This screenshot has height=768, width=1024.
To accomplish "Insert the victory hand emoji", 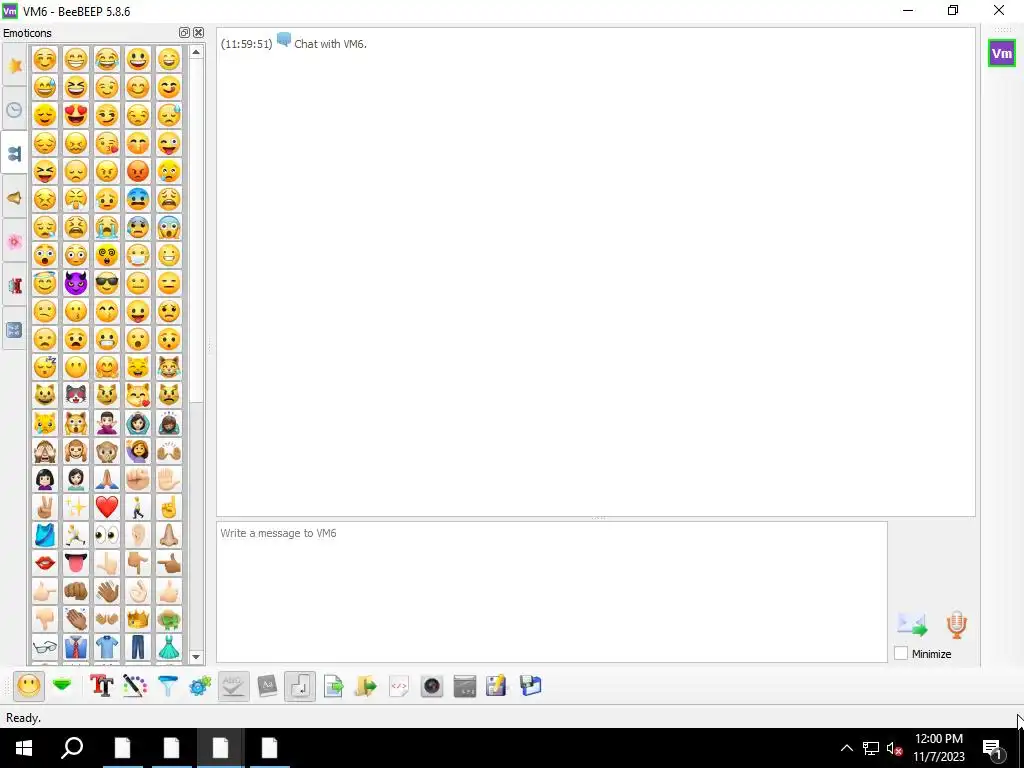I will [45, 507].
